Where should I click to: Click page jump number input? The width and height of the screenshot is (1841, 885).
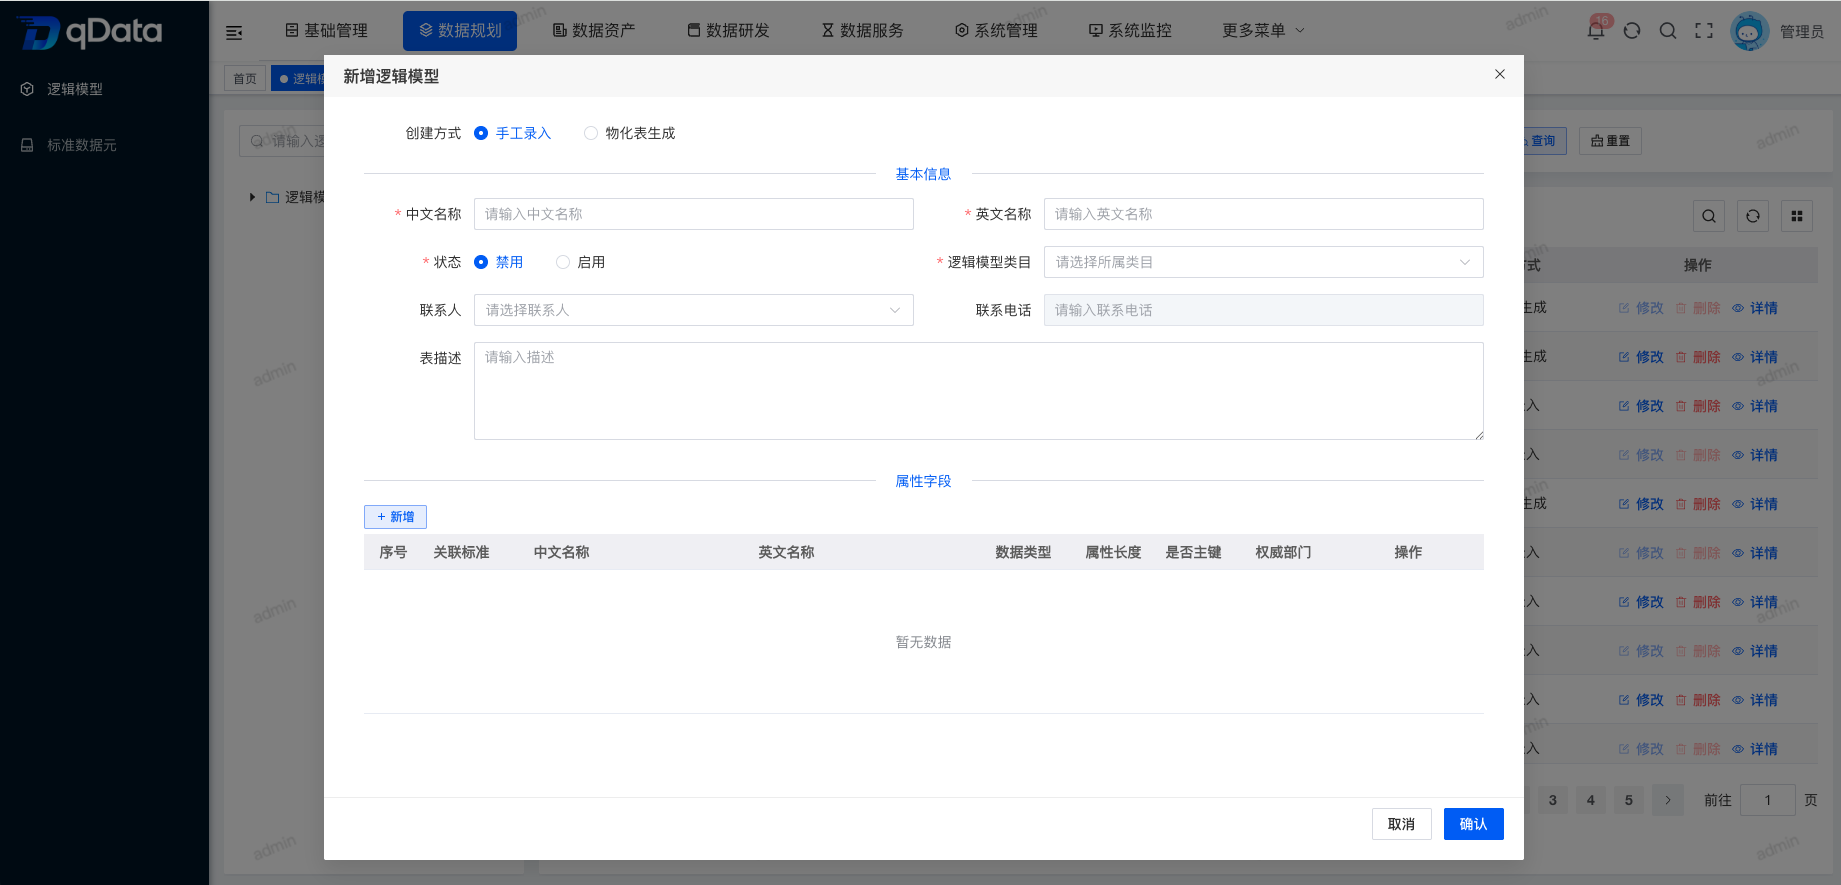(x=1768, y=800)
